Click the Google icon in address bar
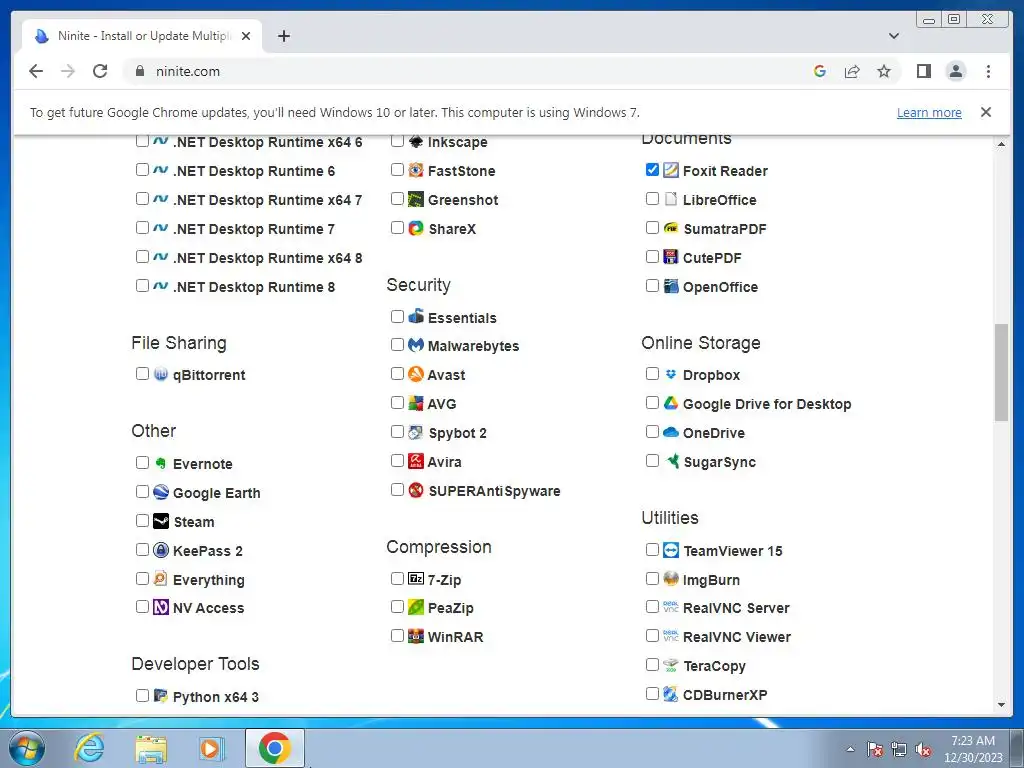The width and height of the screenshot is (1024, 768). (820, 71)
